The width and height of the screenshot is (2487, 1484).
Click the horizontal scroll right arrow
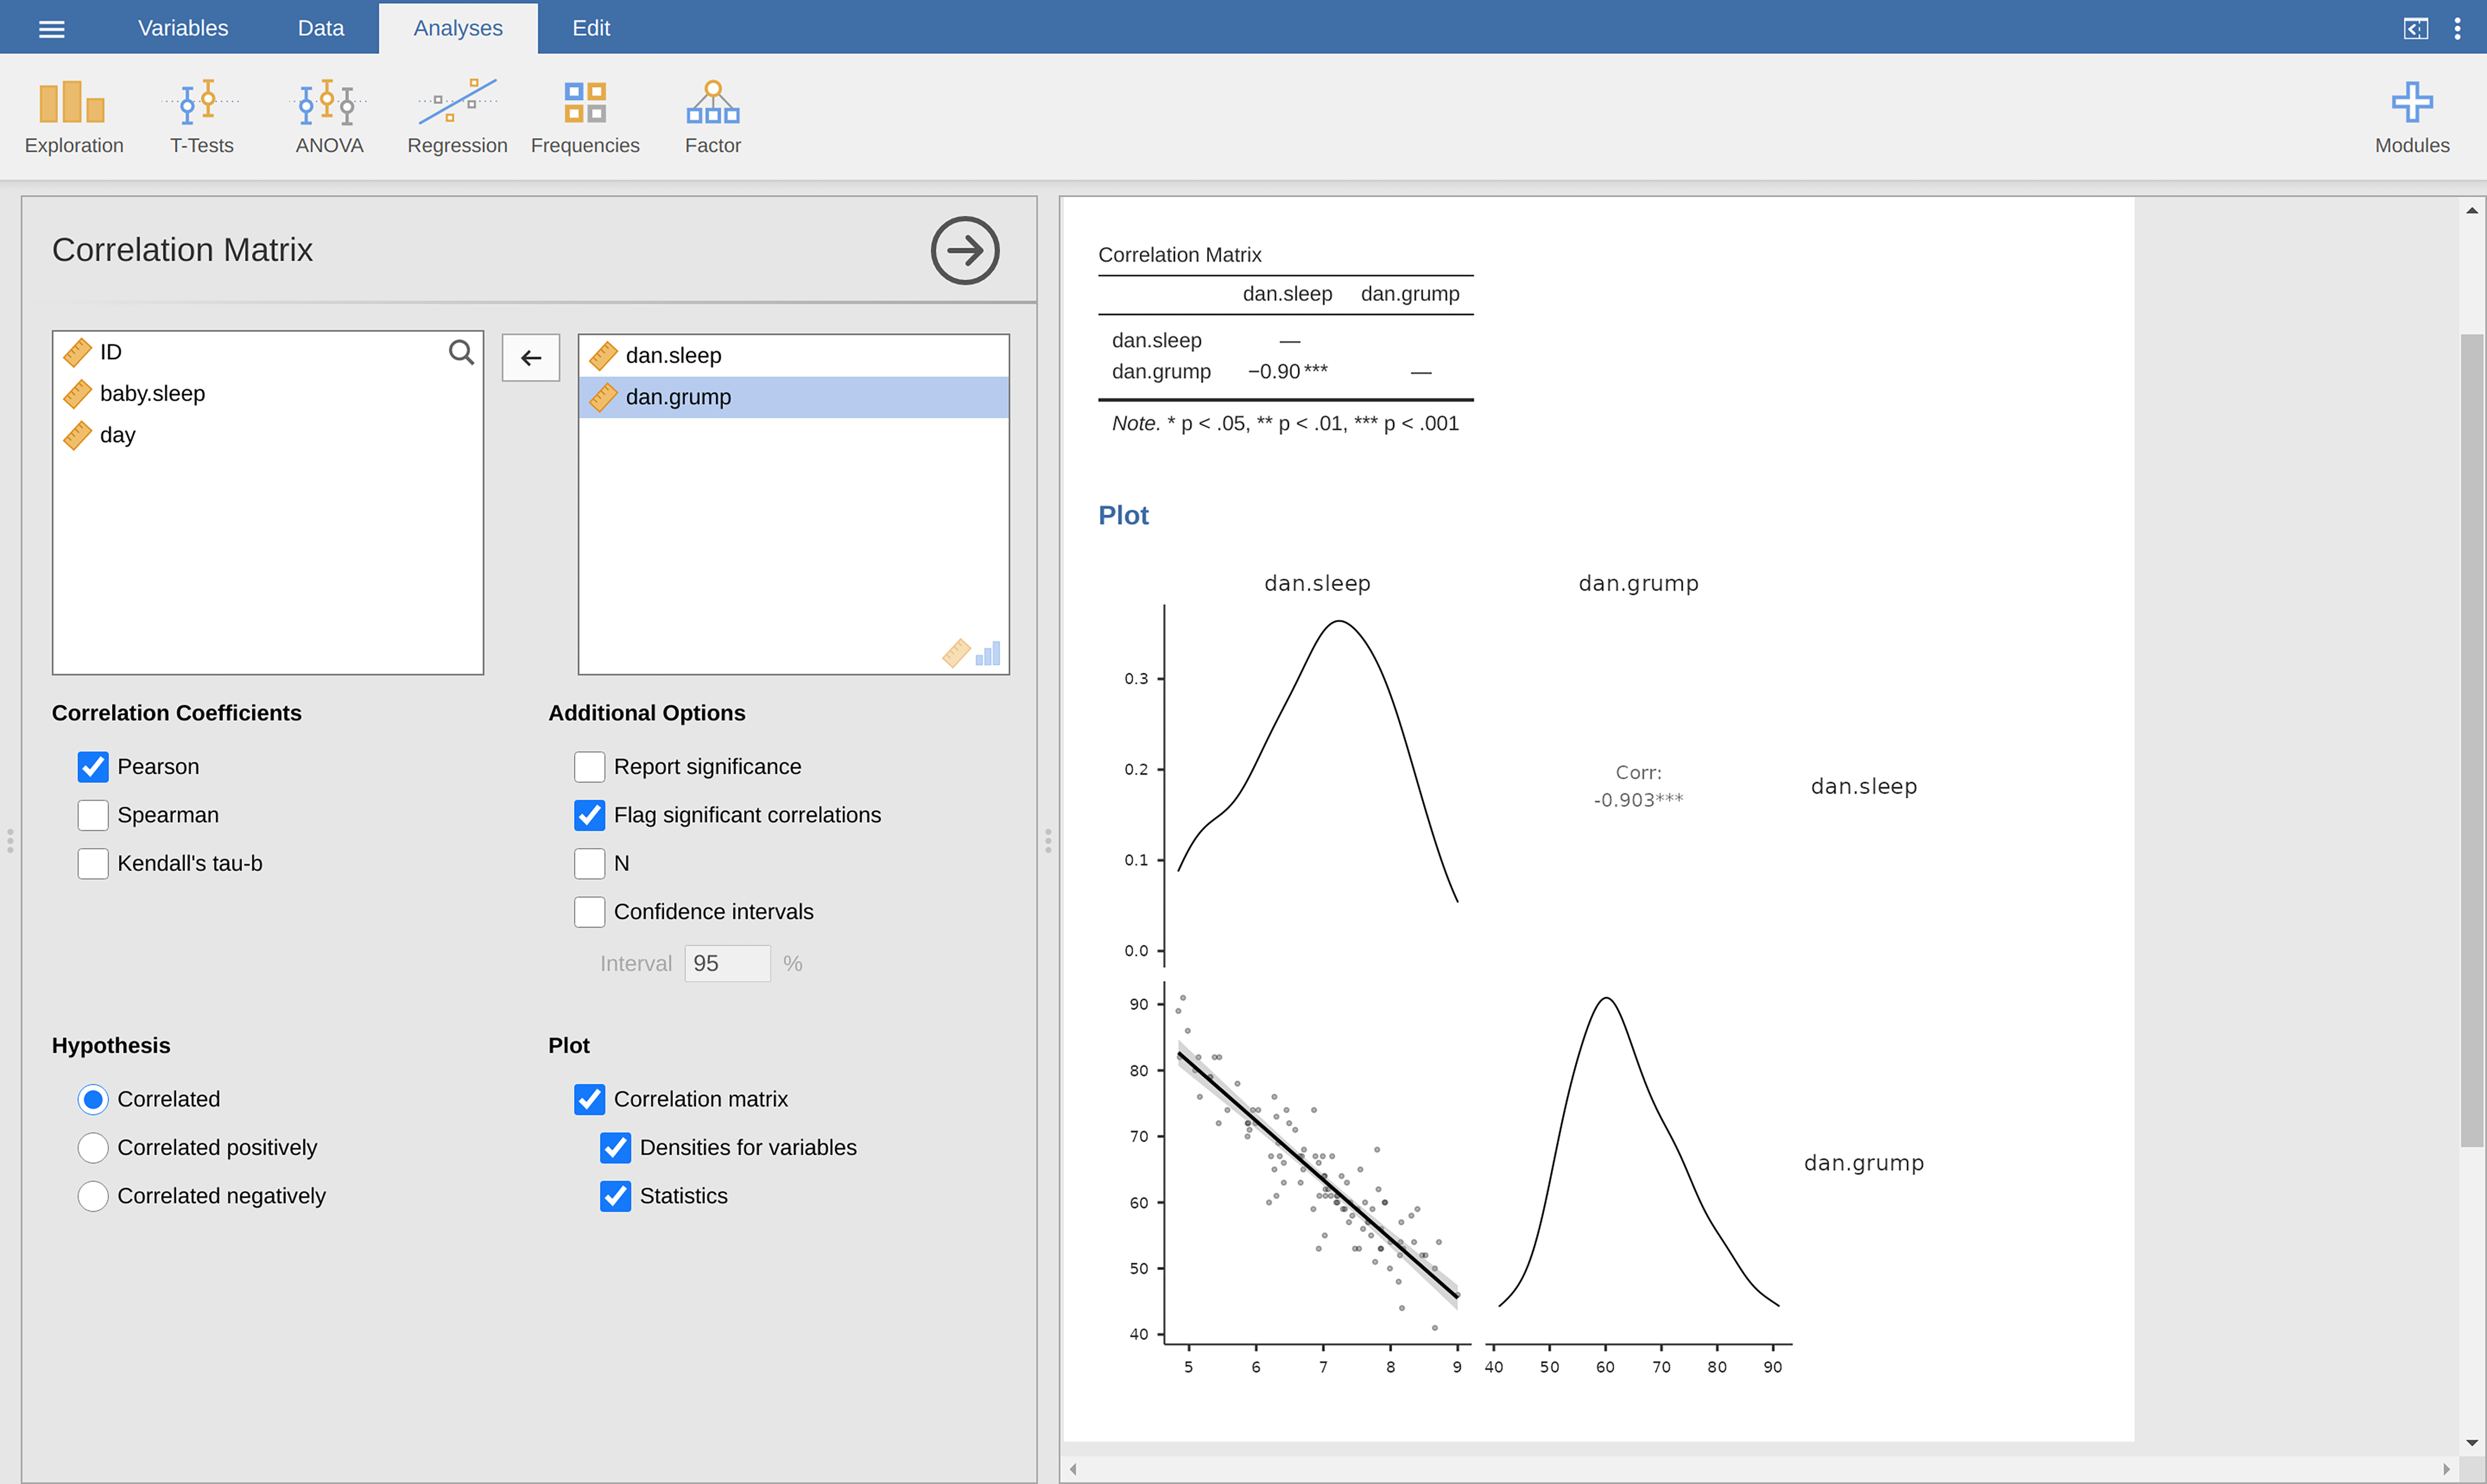tap(2446, 1469)
